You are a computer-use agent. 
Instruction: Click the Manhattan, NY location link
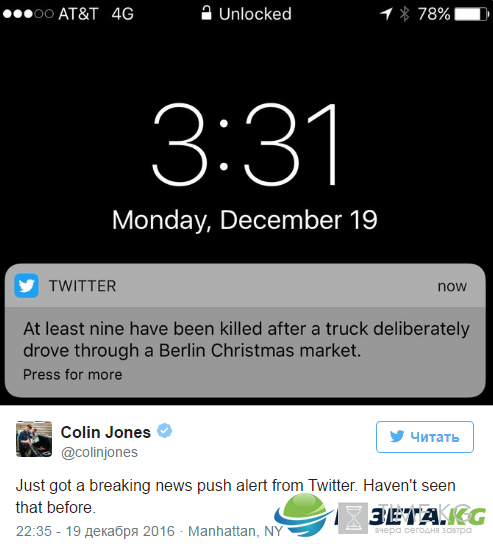[235, 531]
